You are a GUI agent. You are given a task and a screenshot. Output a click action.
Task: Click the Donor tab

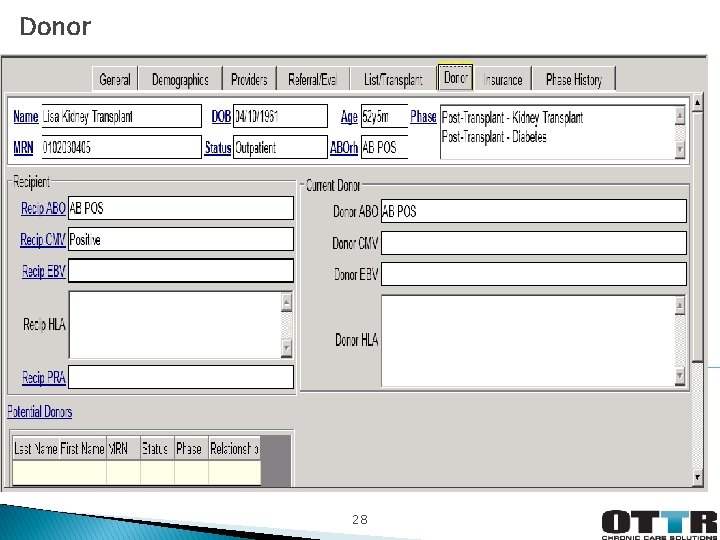456,78
